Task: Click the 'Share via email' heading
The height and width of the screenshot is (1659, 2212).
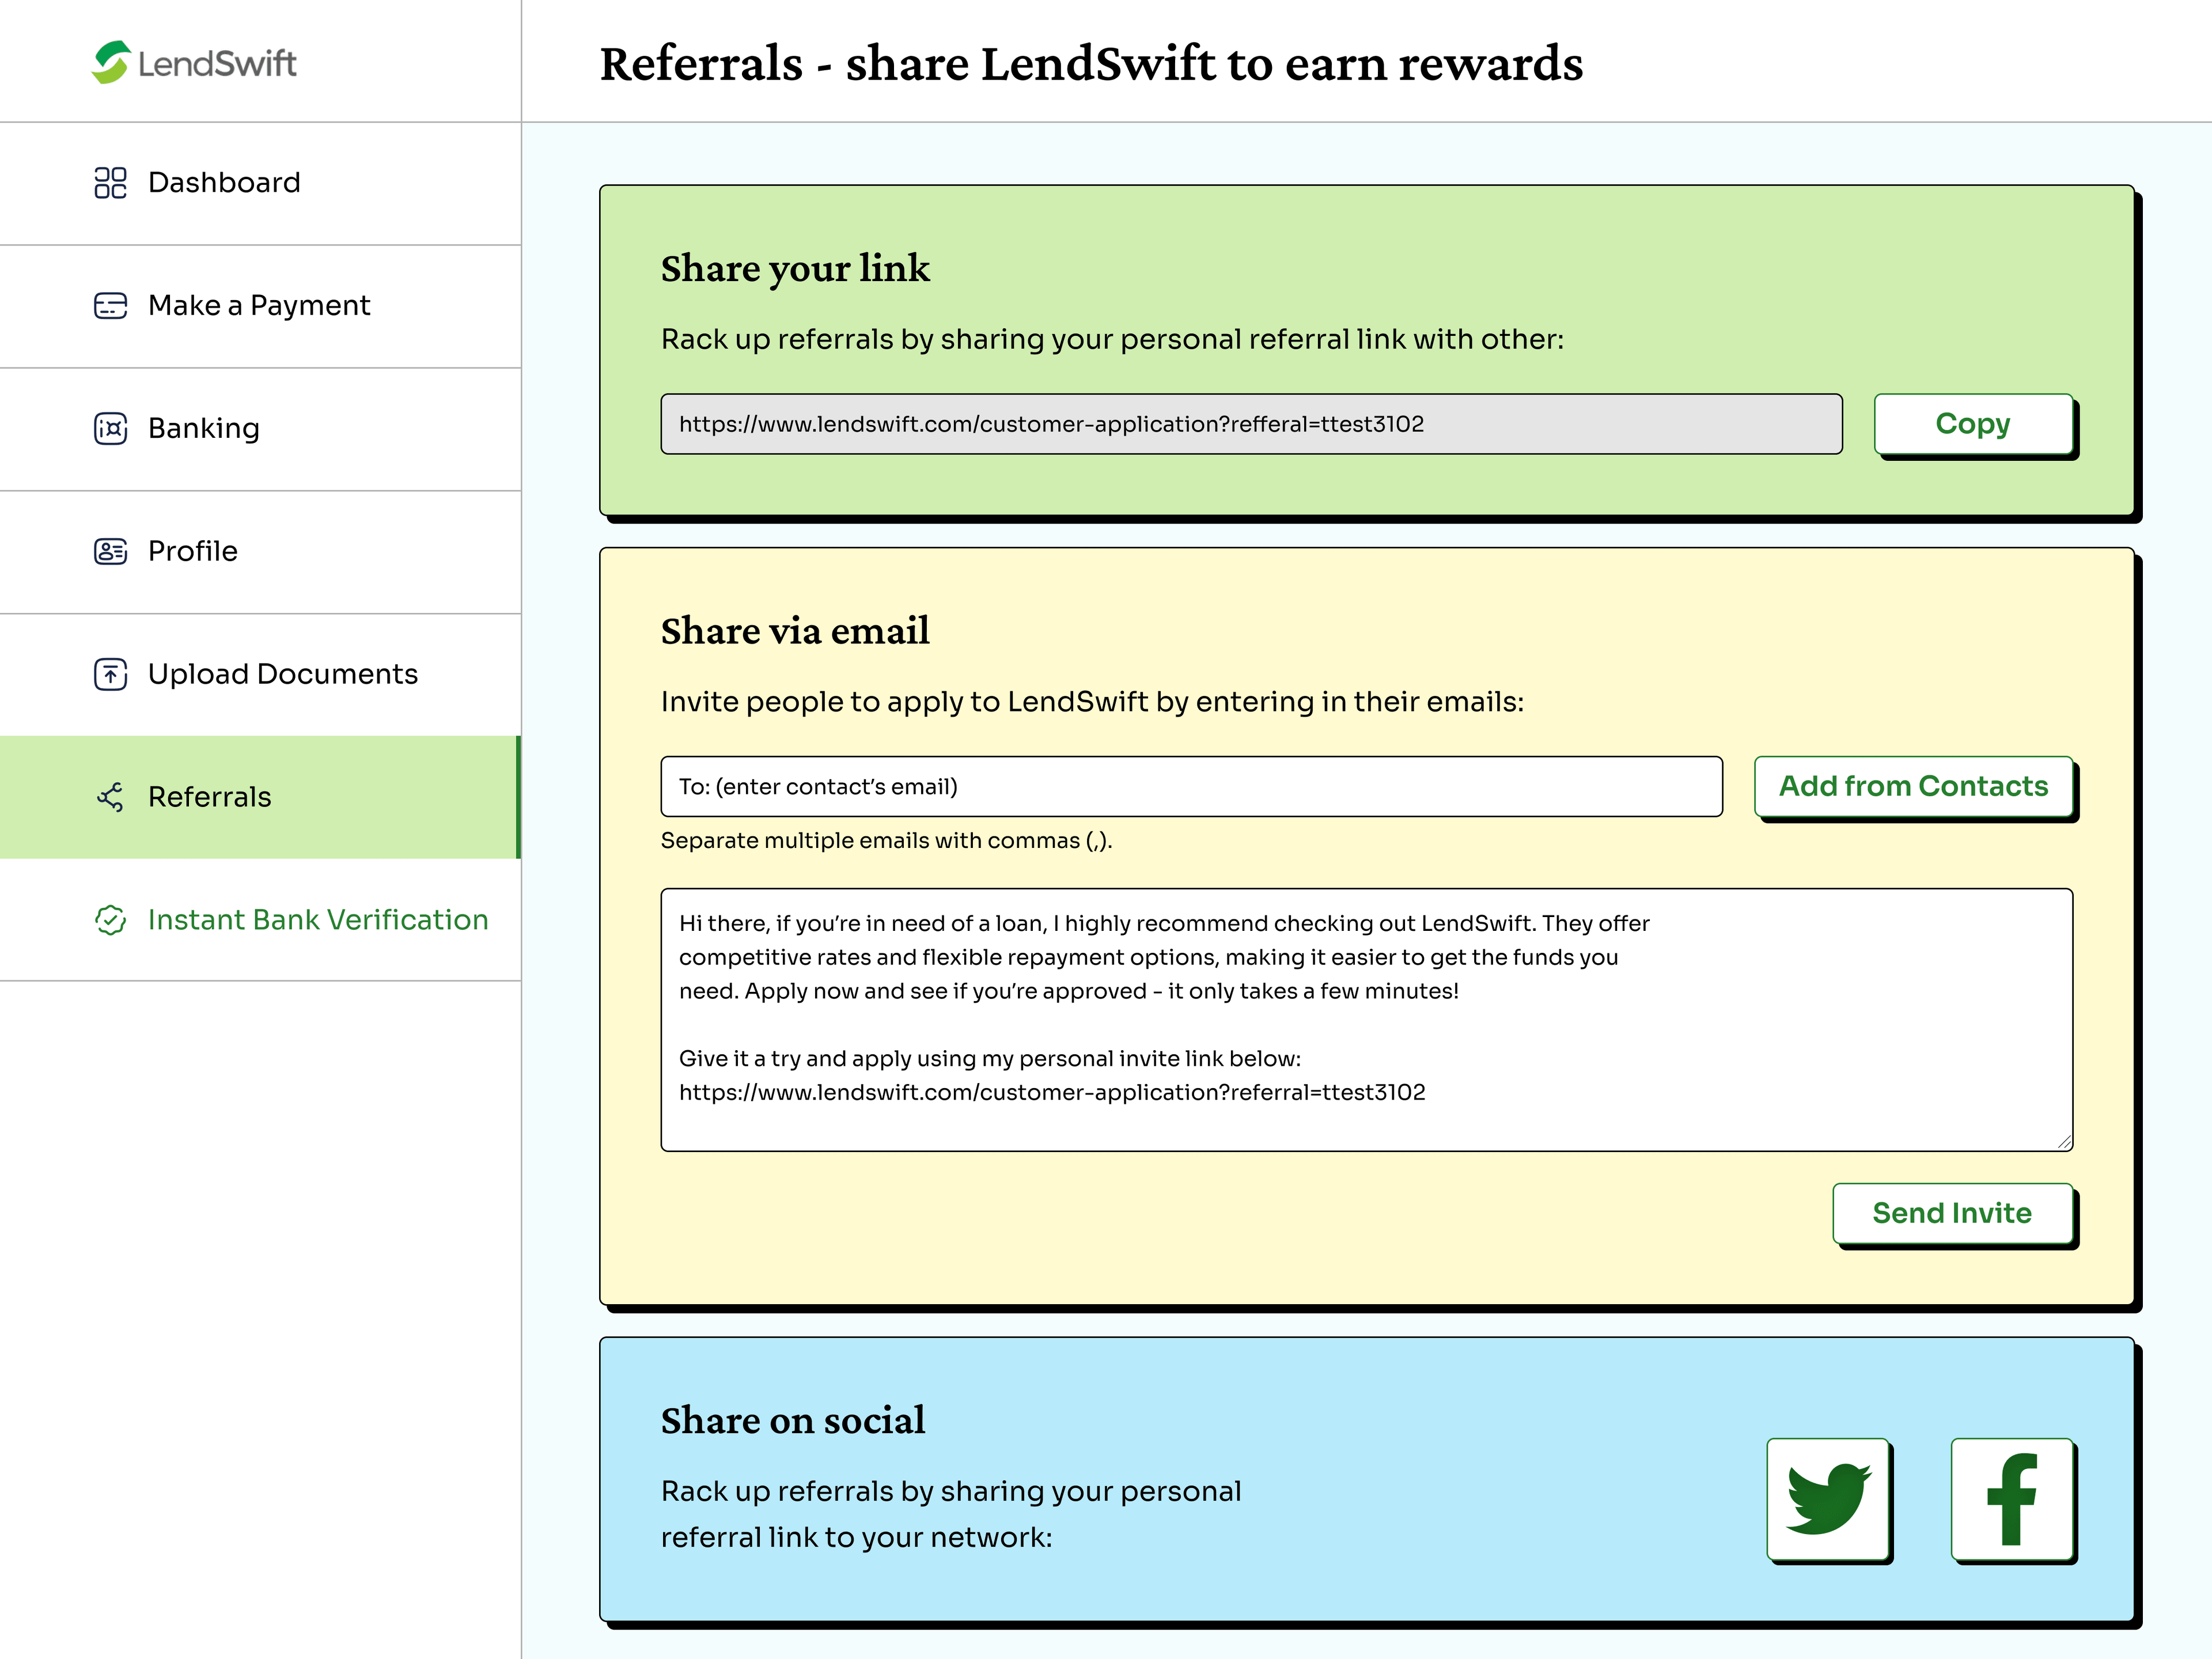Action: 795,631
